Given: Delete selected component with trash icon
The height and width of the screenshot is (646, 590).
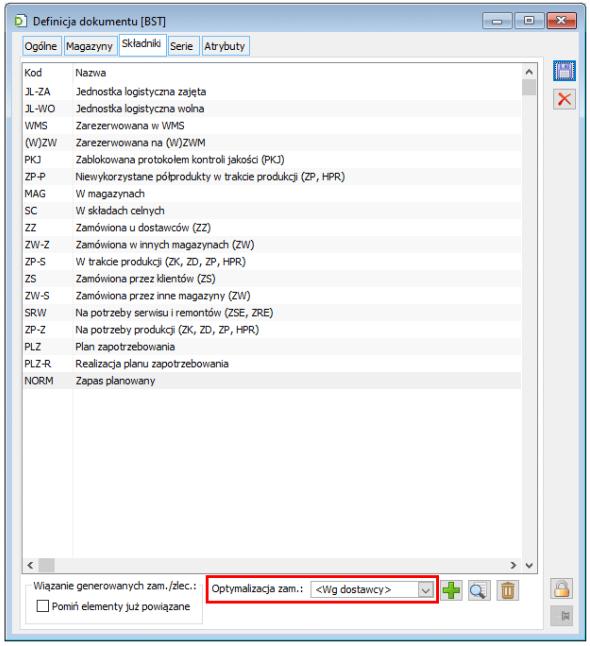Looking at the screenshot, I should [508, 590].
